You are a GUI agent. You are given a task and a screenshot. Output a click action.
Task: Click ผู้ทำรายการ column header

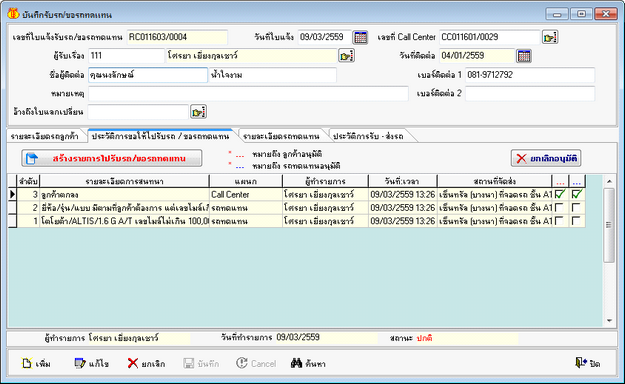point(325,181)
